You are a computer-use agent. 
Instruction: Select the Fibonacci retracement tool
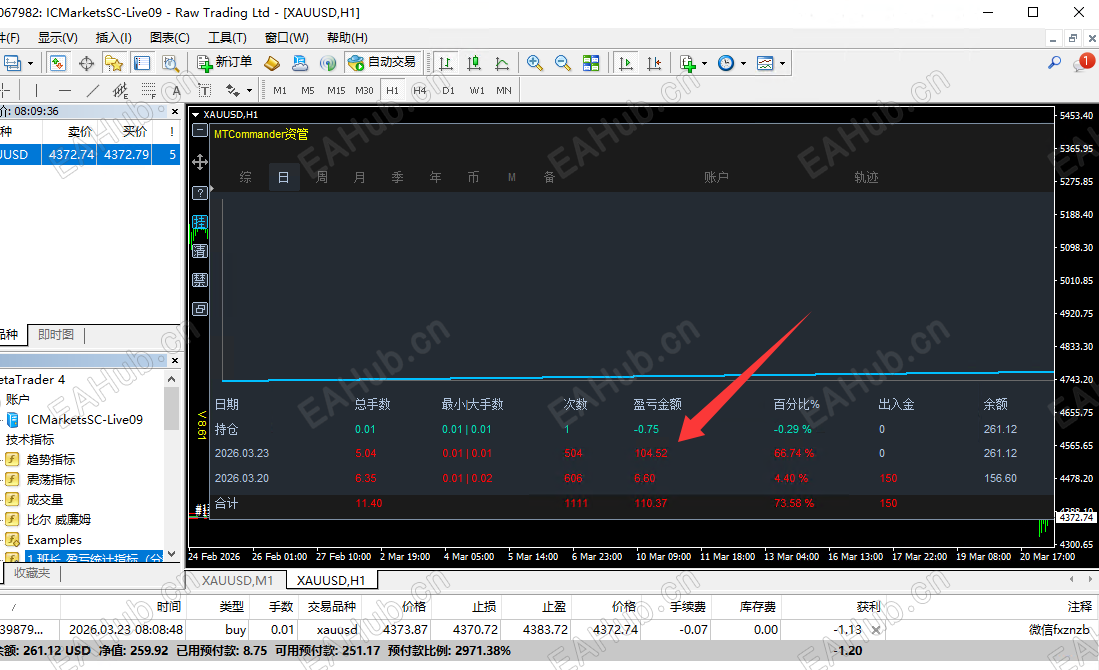click(149, 90)
